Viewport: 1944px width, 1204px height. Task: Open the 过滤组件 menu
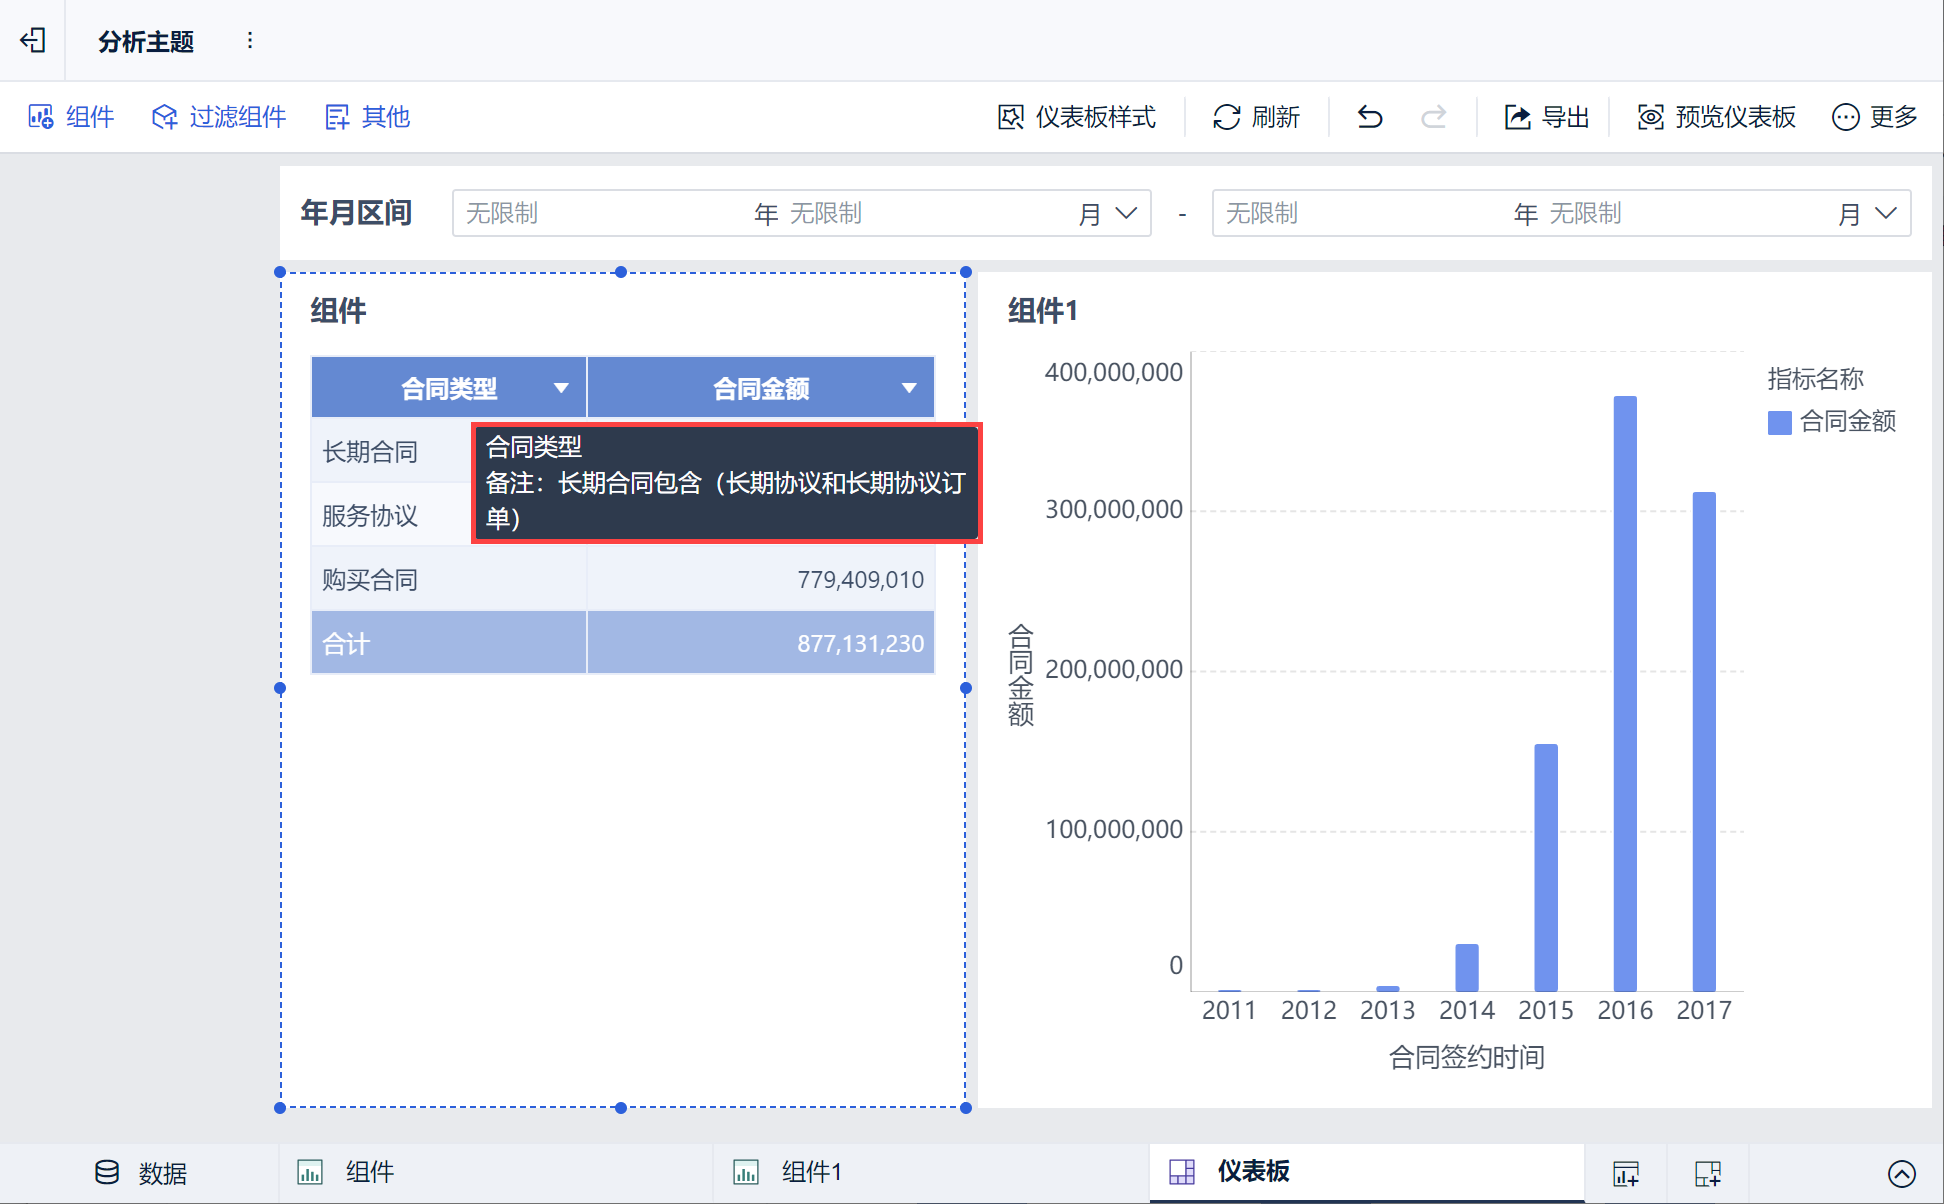[219, 117]
